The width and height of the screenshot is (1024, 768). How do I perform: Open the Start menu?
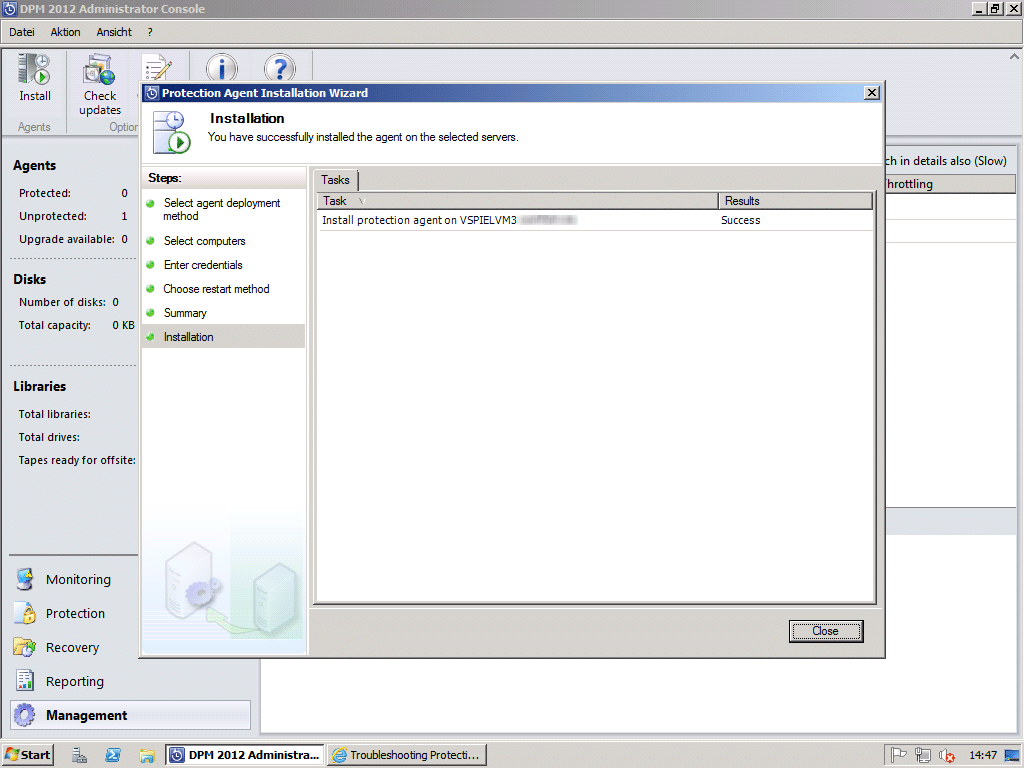pos(27,755)
